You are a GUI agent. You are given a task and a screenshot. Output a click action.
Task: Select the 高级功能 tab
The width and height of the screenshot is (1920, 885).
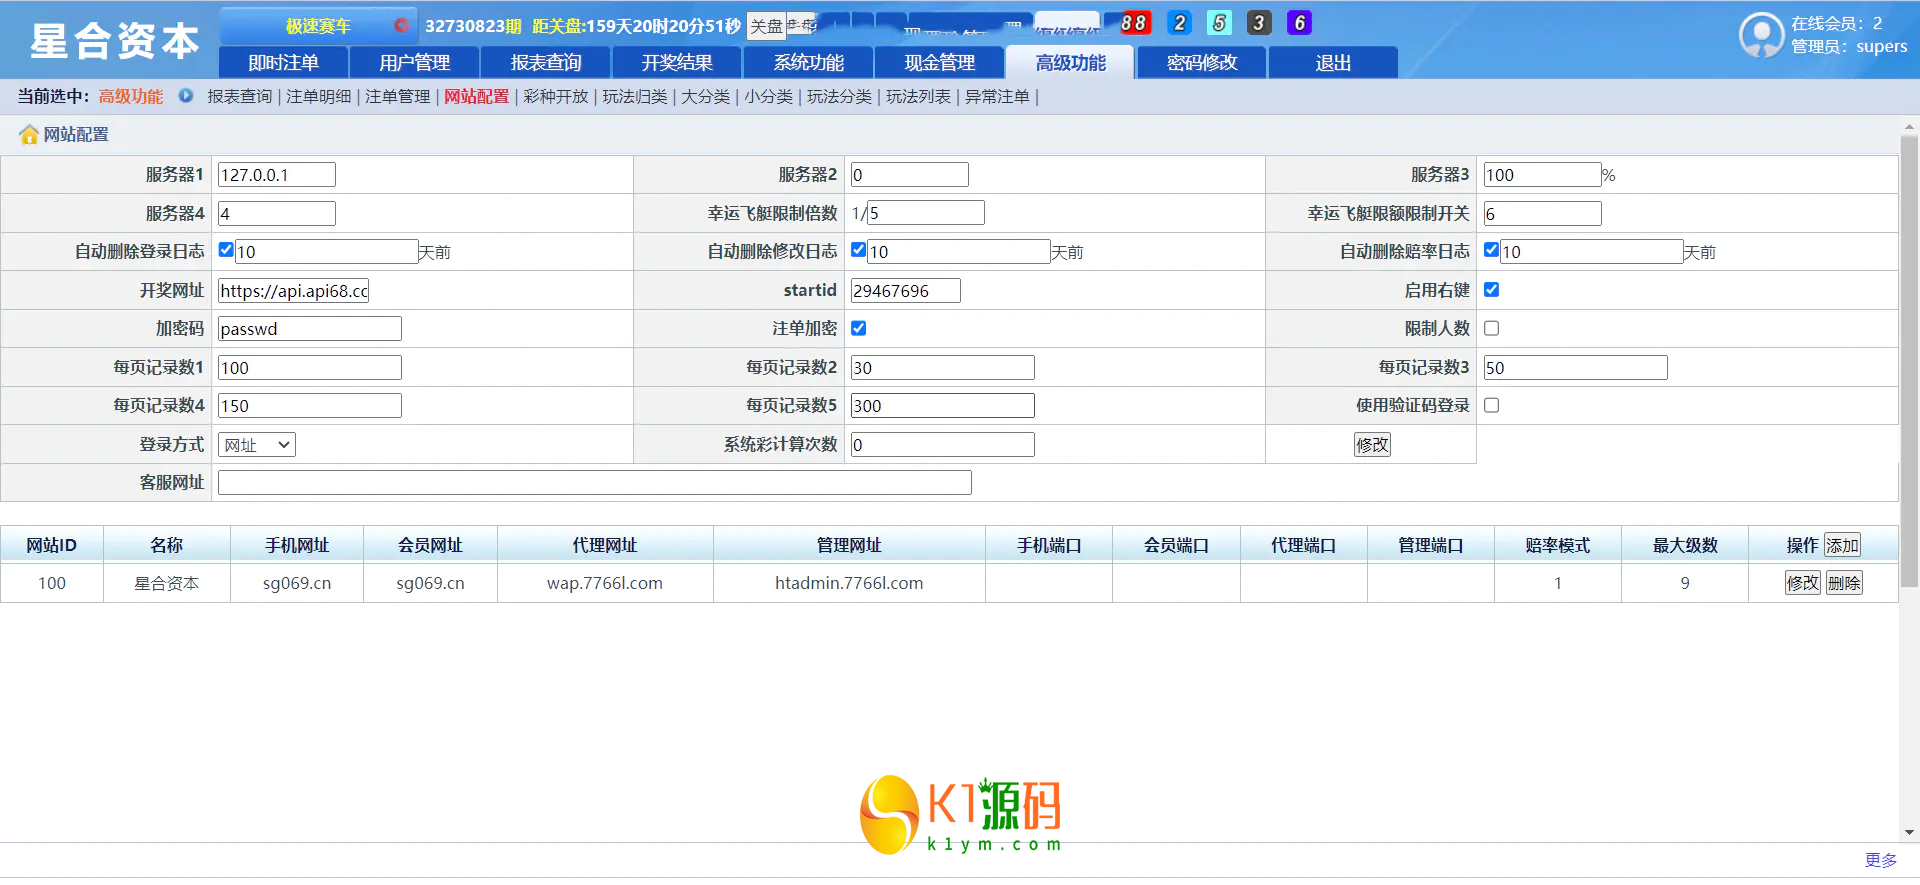(1070, 63)
